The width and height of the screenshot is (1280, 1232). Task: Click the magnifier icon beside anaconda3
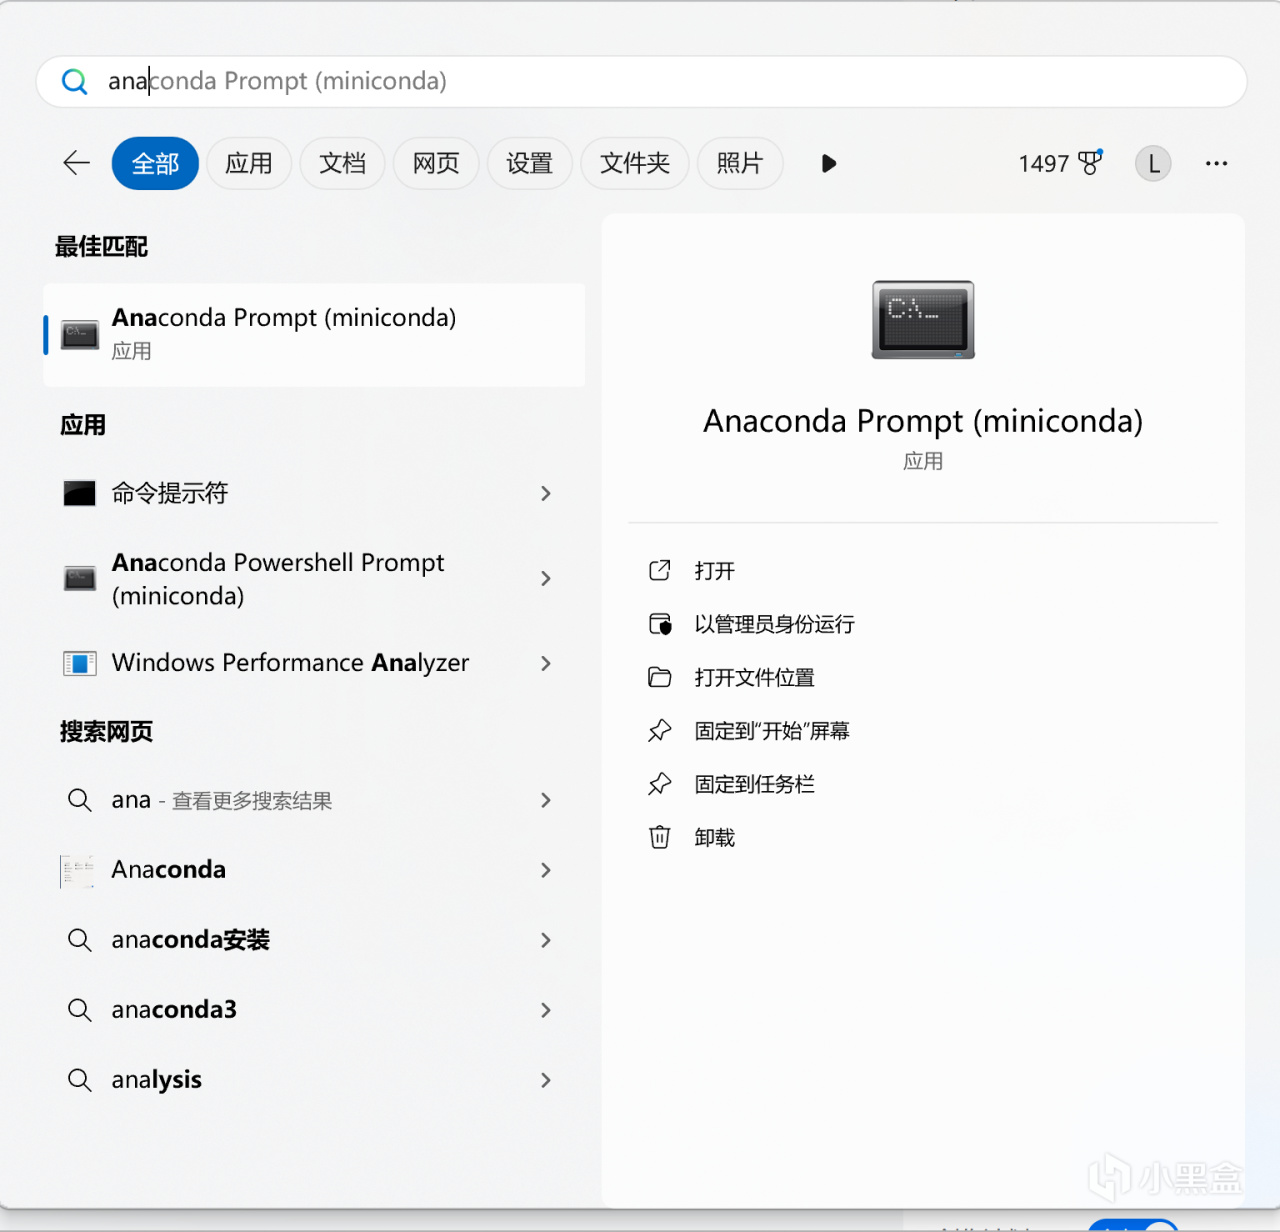click(x=80, y=1010)
